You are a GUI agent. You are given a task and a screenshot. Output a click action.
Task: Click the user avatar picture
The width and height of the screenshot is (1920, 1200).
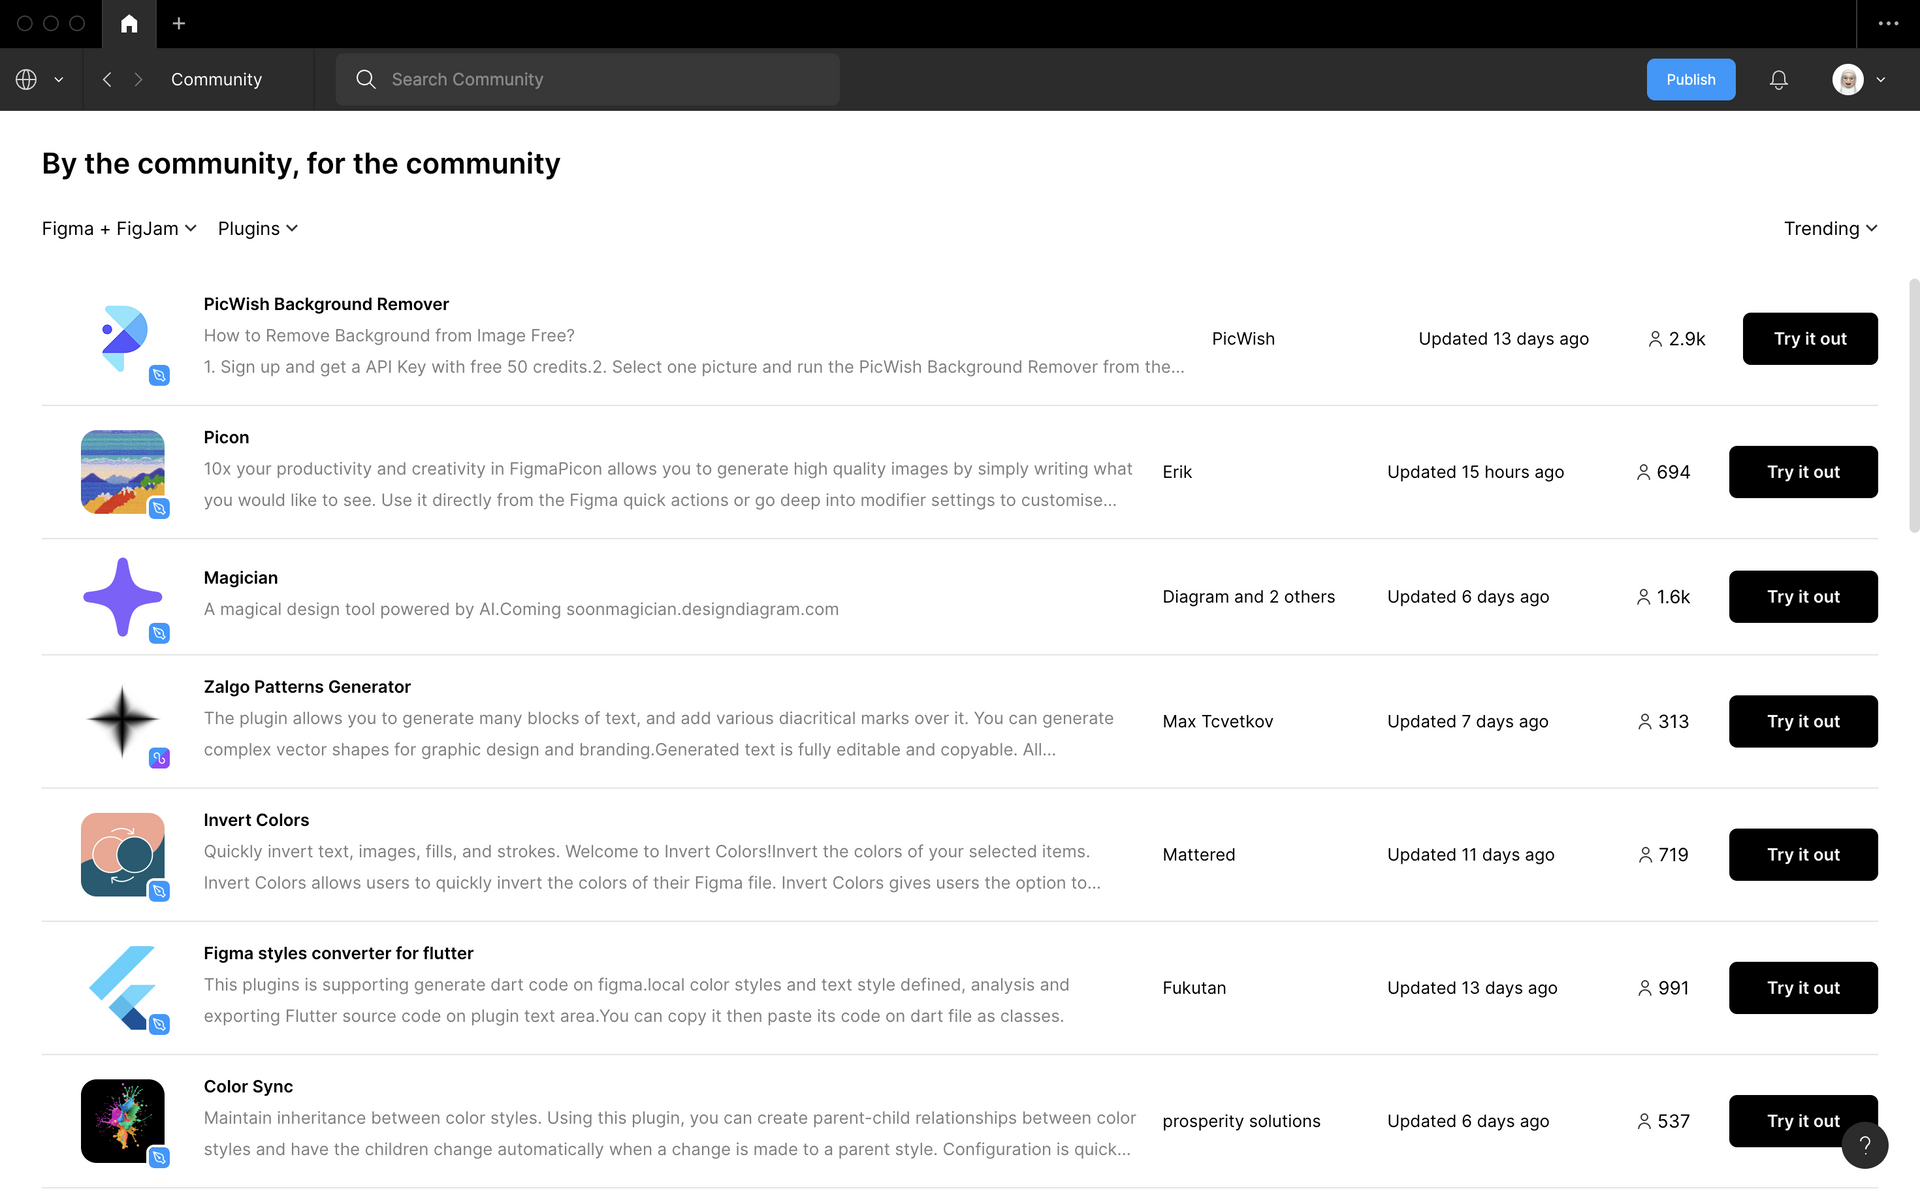click(1849, 79)
